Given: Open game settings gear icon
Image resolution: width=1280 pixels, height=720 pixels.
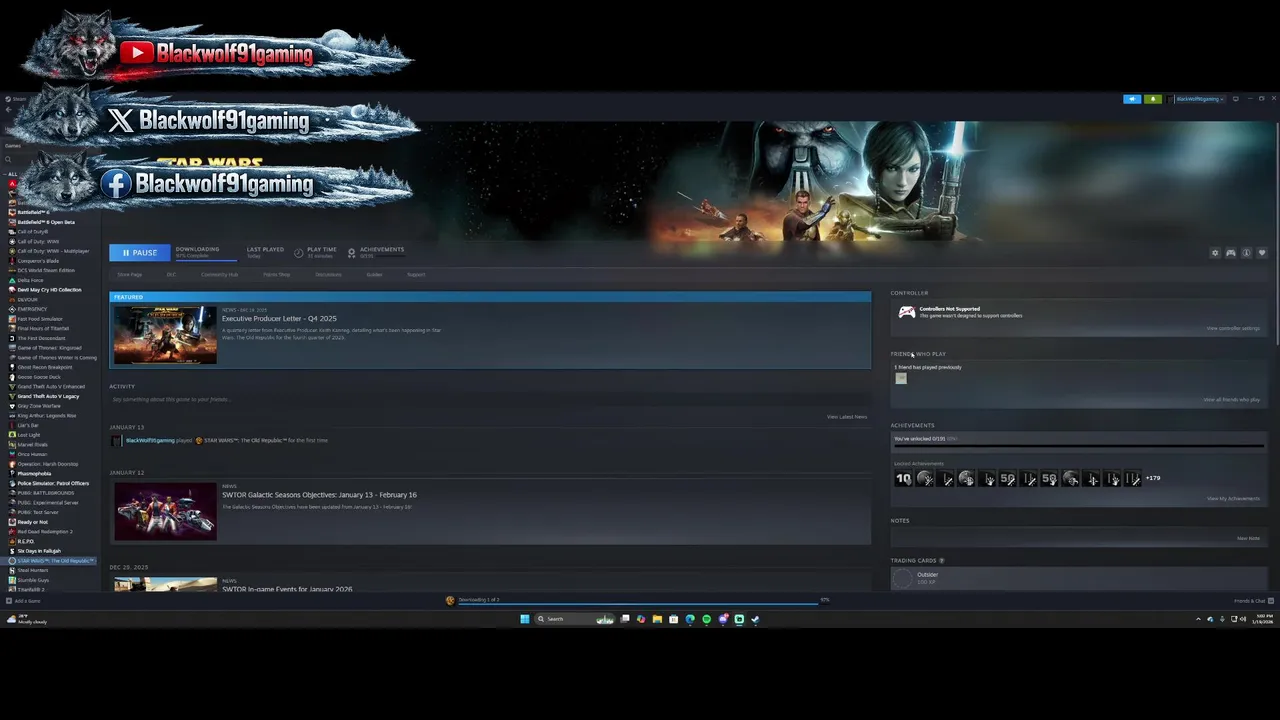Looking at the screenshot, I should click(x=1215, y=253).
